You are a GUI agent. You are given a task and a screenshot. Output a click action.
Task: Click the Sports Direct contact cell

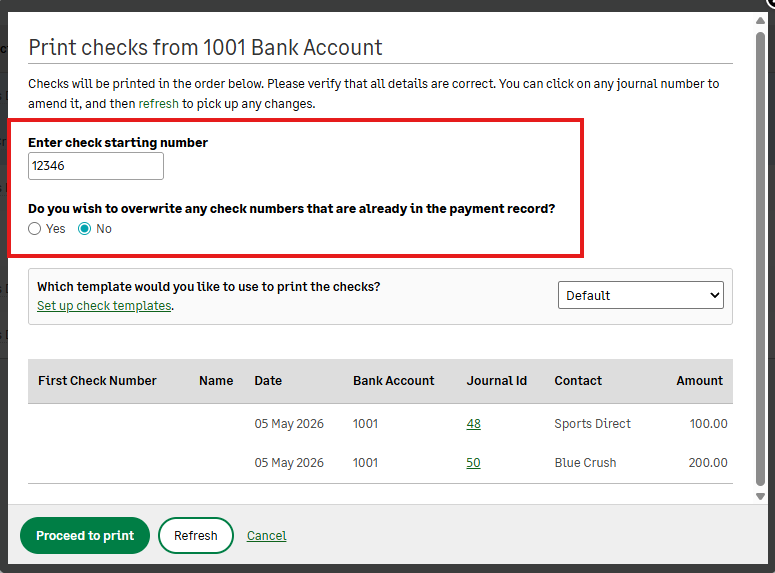click(593, 424)
